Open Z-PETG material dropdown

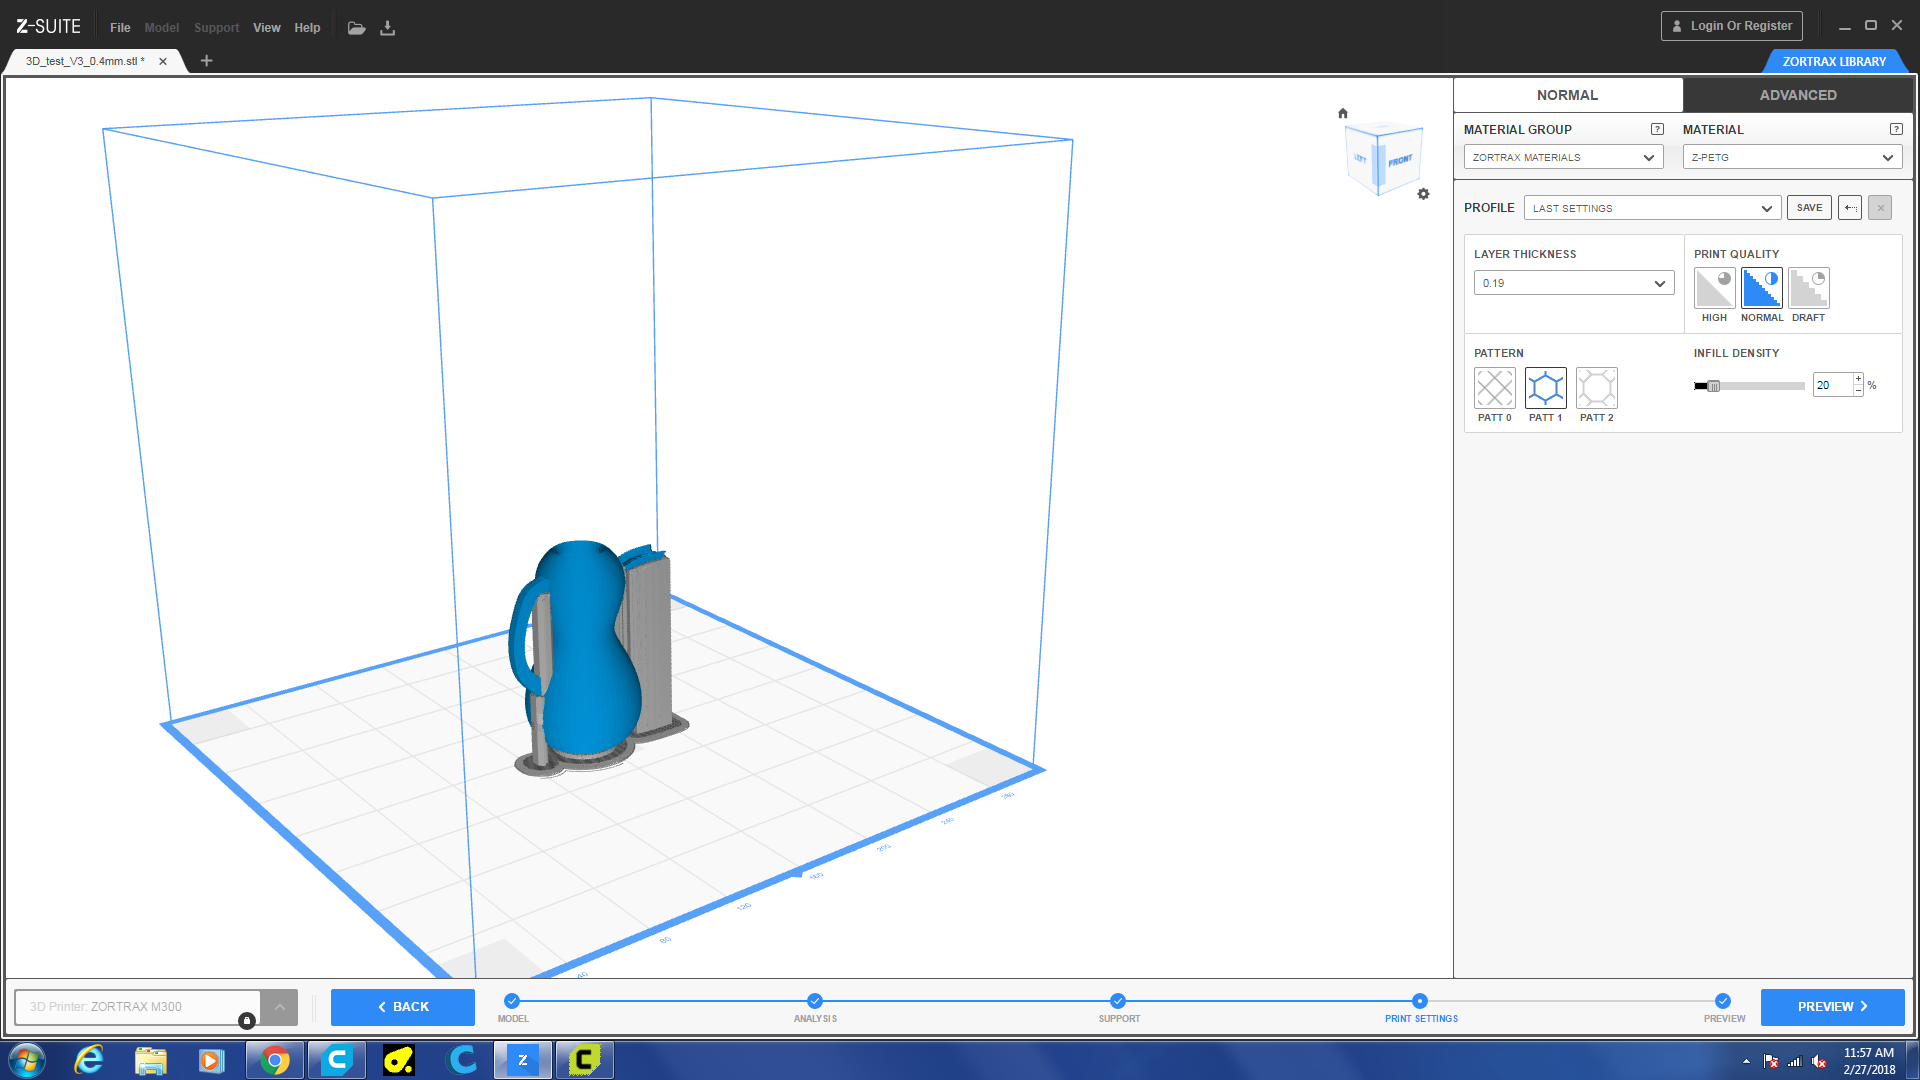1792,157
